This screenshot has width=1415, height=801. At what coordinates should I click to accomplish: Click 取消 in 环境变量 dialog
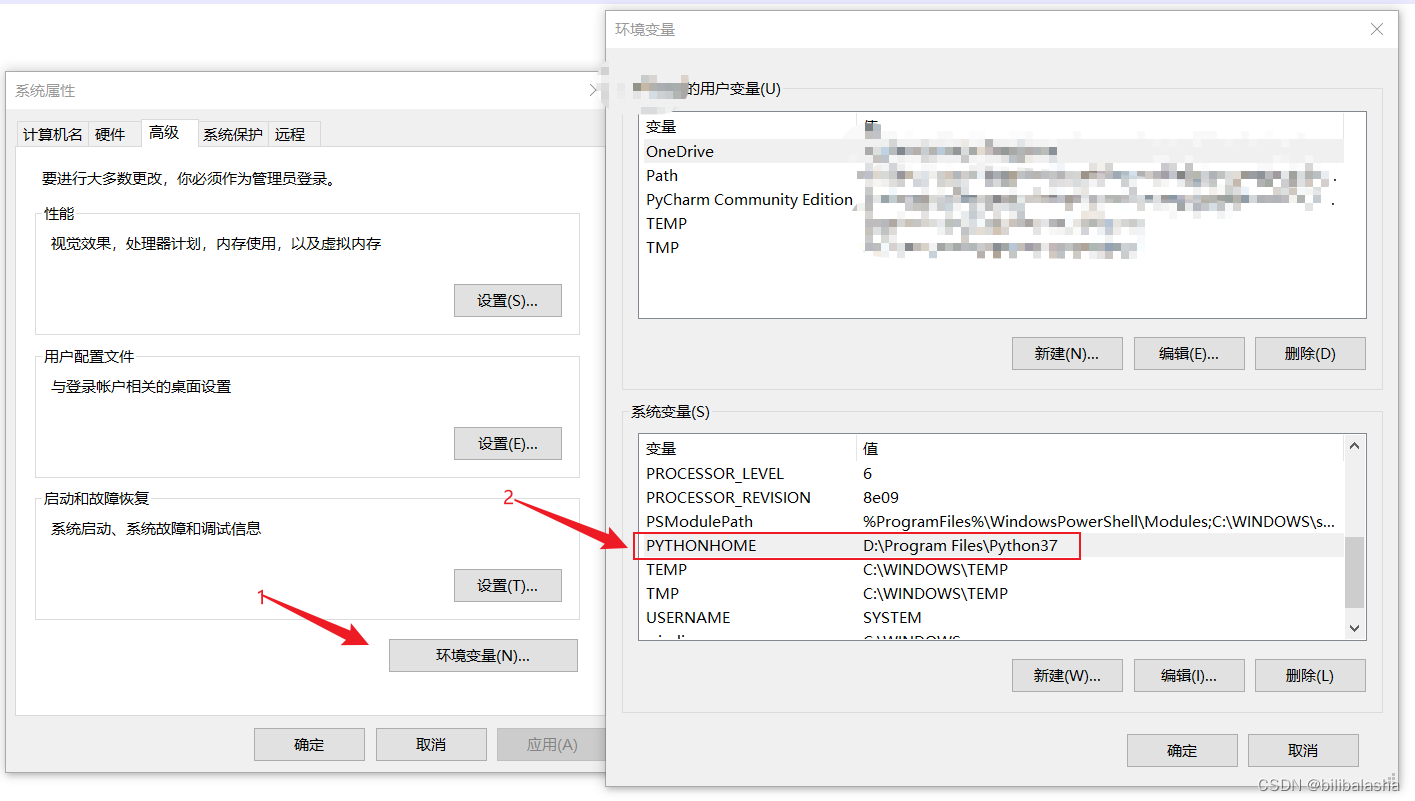coord(1303,750)
